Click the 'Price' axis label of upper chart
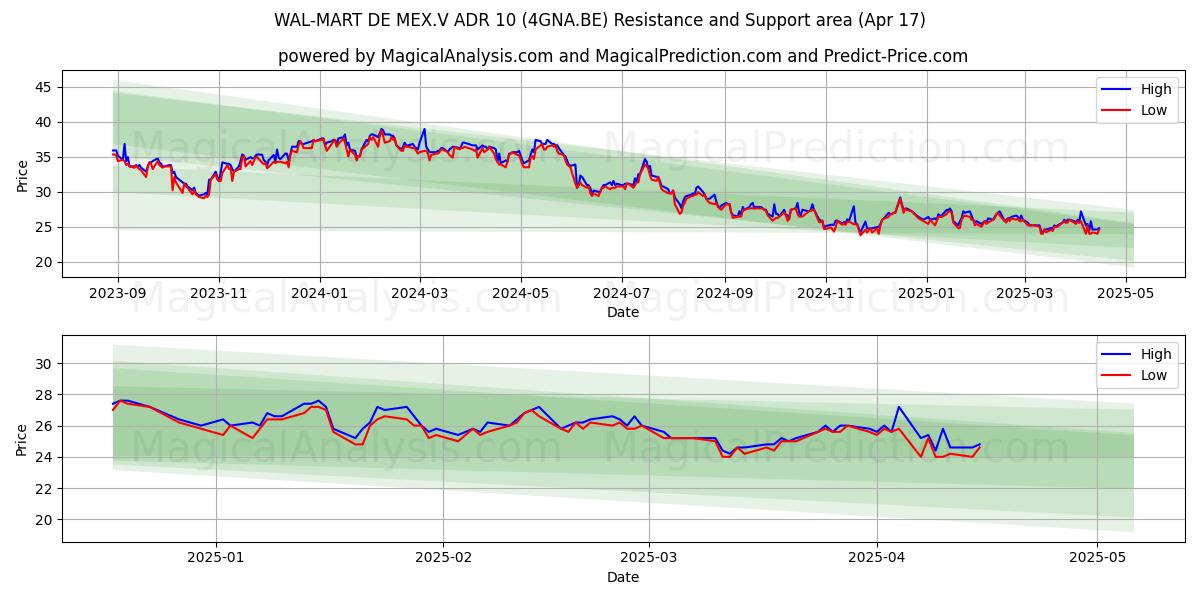Screen dimensions: 1200x600 coord(22,174)
